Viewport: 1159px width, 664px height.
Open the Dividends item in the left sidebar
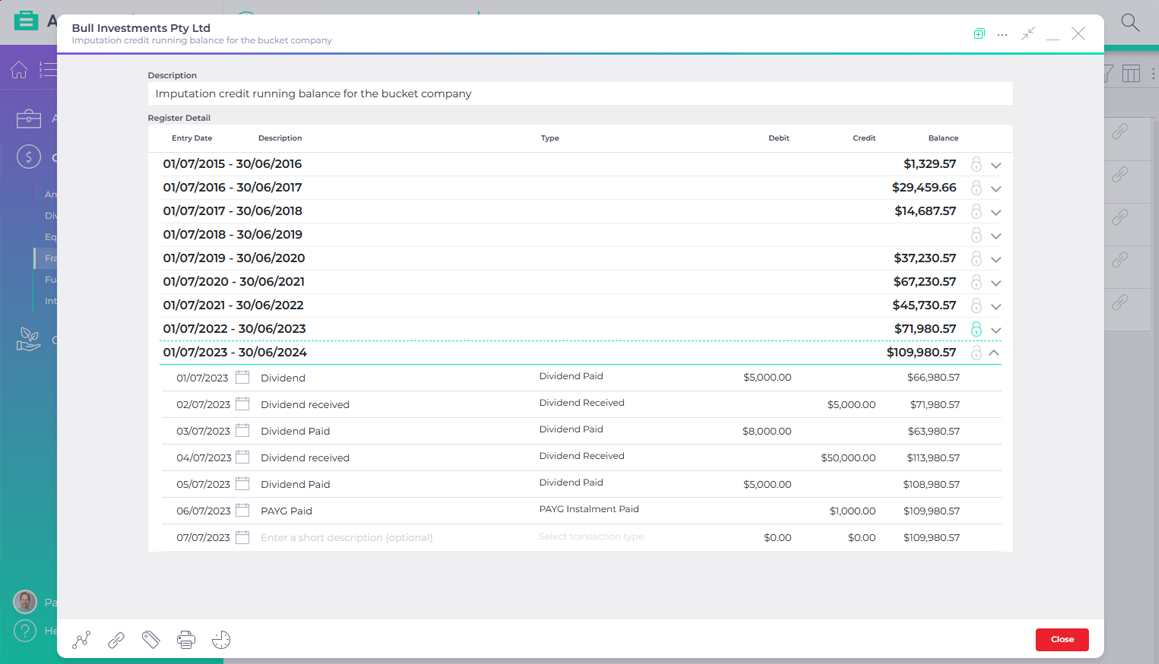pos(55,215)
